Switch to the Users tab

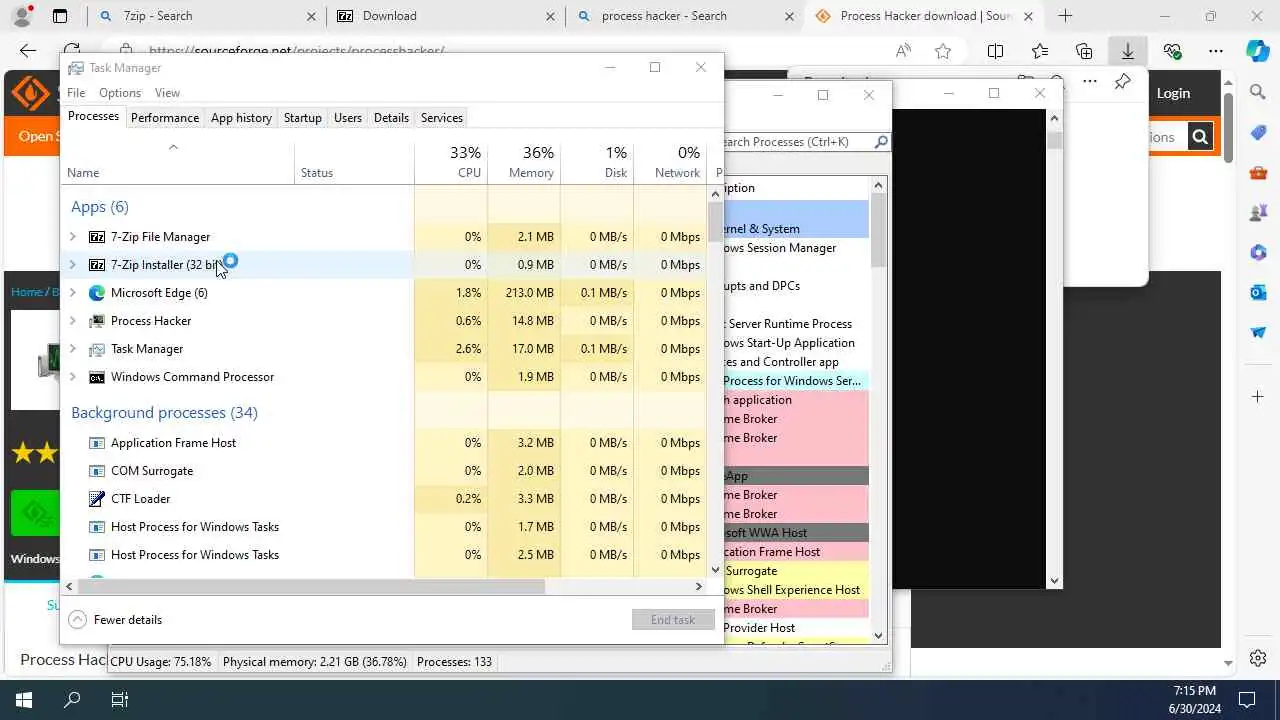click(348, 118)
